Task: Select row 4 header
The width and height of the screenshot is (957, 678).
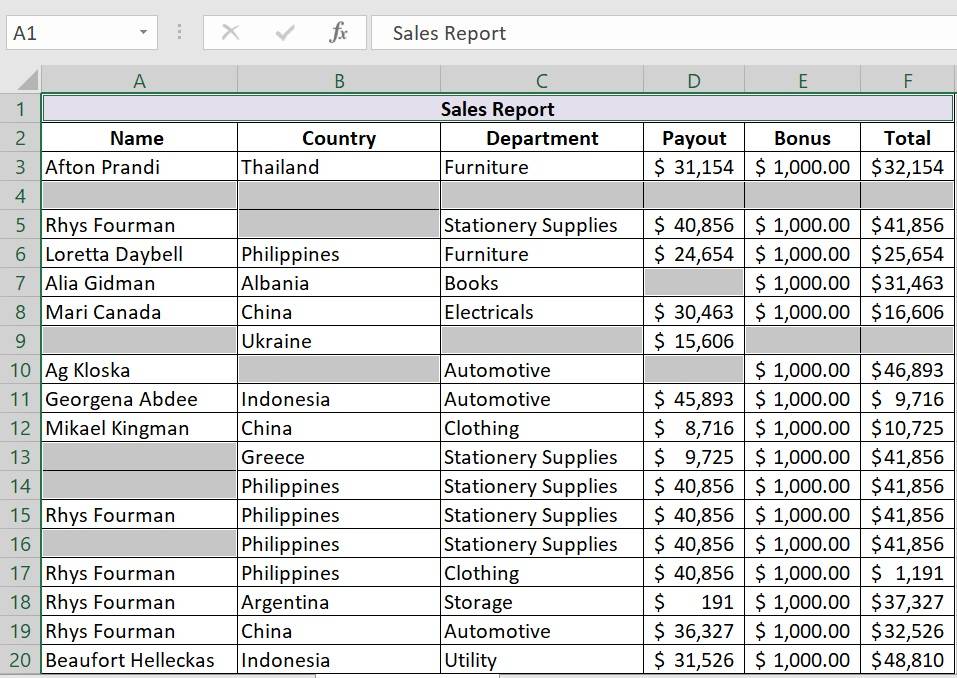Action: pyautogui.click(x=20, y=196)
